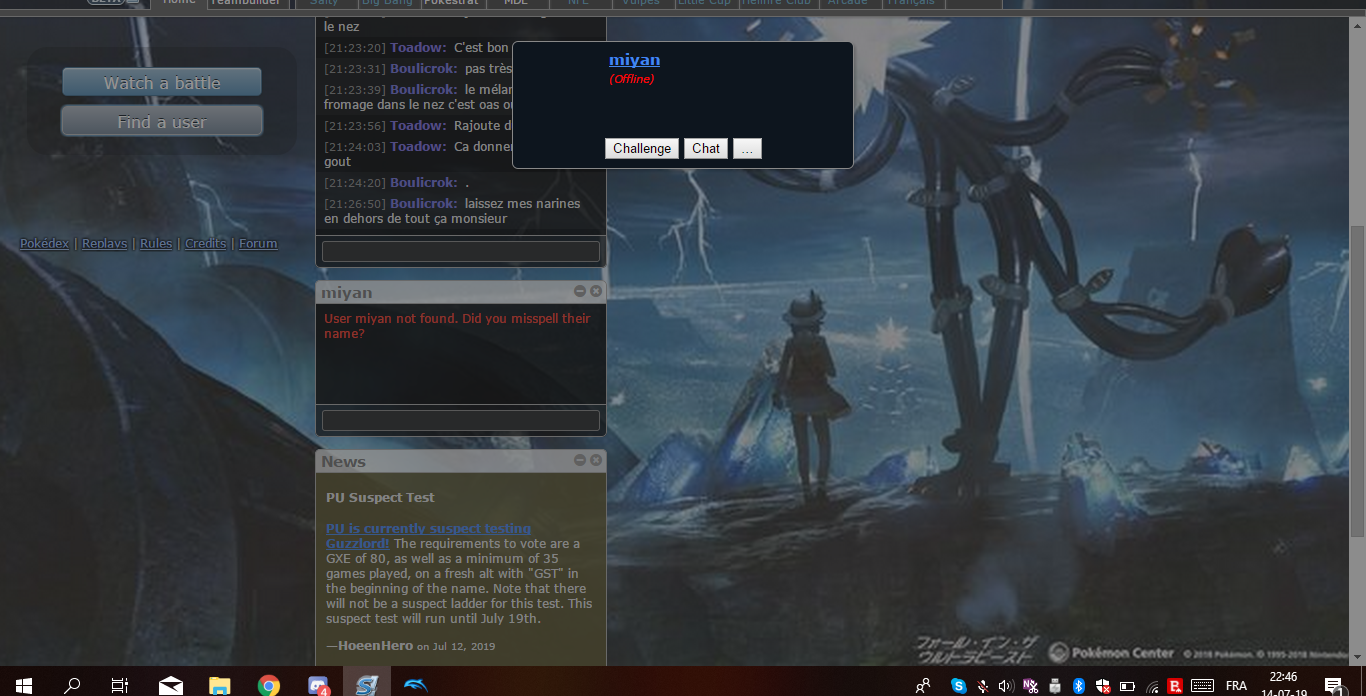Open the FRA input language selector

click(1236, 686)
